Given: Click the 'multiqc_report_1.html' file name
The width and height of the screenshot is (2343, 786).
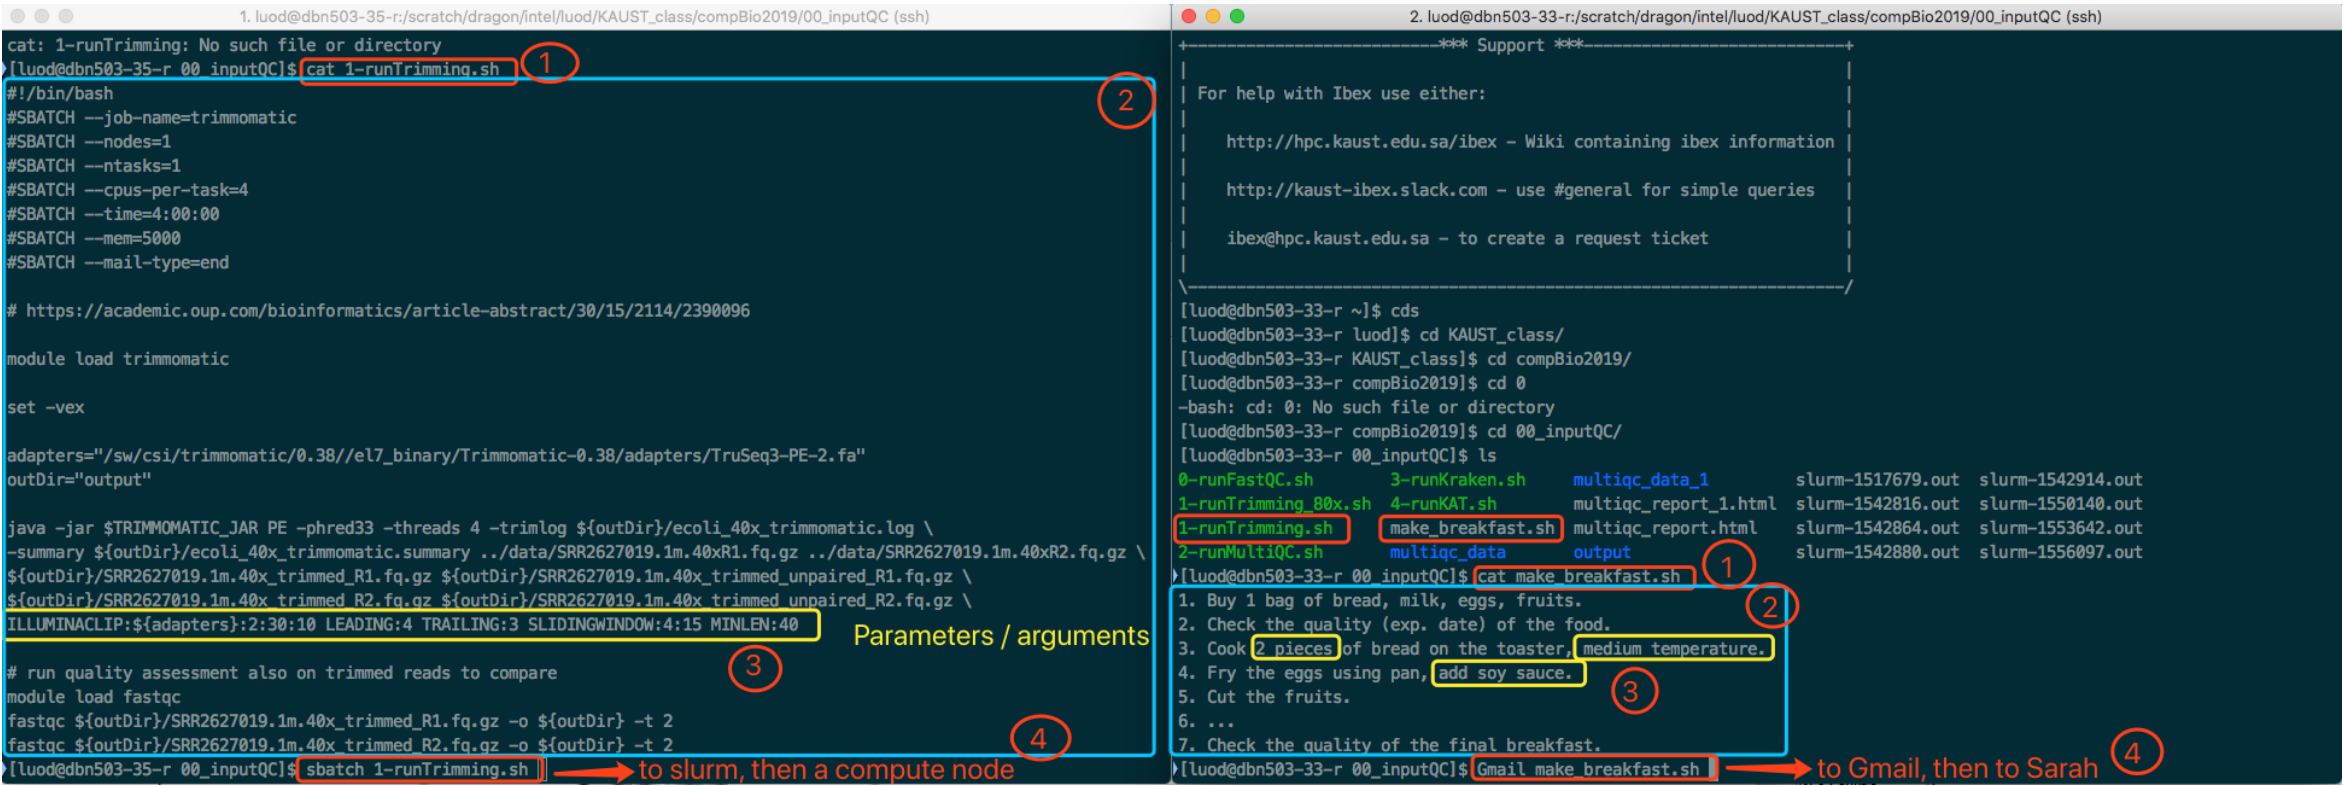Looking at the screenshot, I should click(x=1675, y=504).
